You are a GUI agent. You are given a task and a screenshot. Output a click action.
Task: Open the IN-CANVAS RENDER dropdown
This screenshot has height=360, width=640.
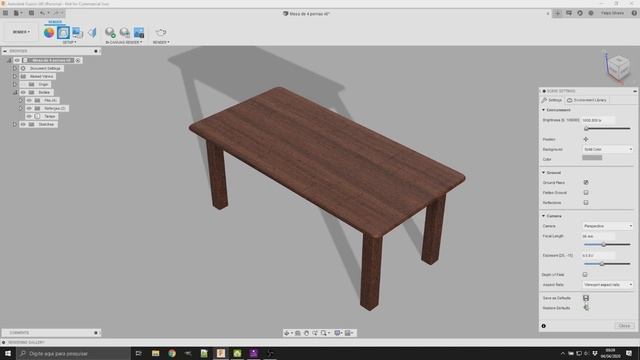click(x=124, y=42)
